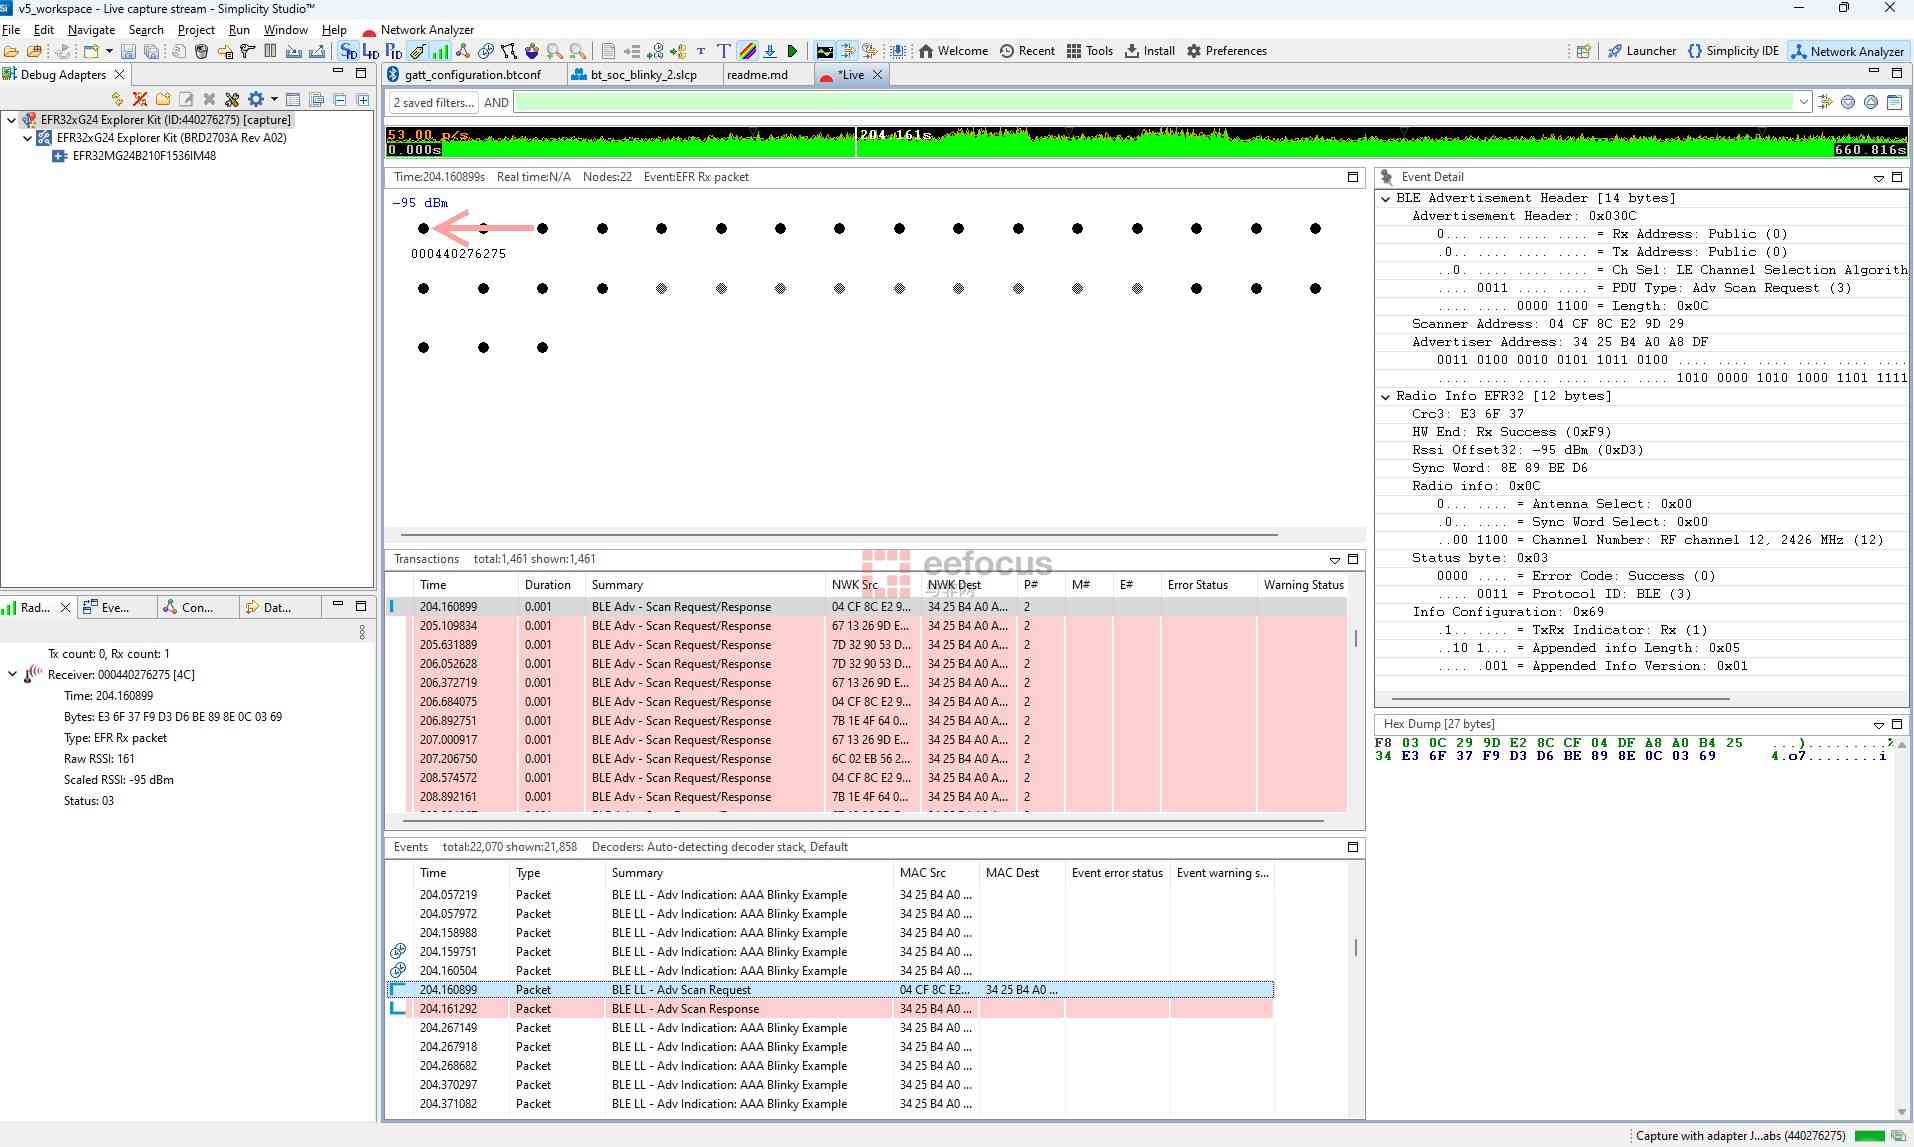Image resolution: width=1914 pixels, height=1147 pixels.
Task: Open the Preferences gear icon
Action: pos(1193,51)
